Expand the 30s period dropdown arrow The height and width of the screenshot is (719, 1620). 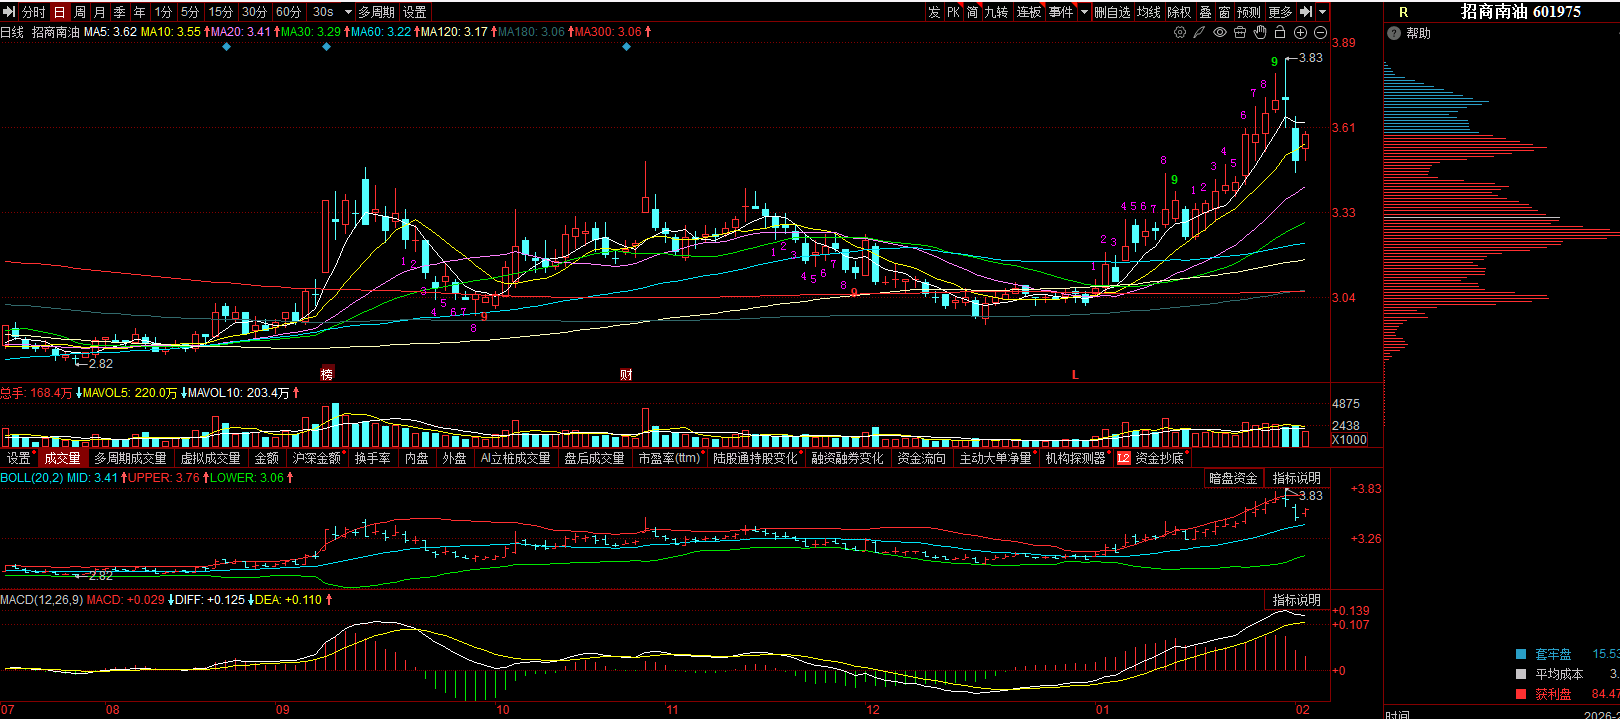(x=348, y=12)
